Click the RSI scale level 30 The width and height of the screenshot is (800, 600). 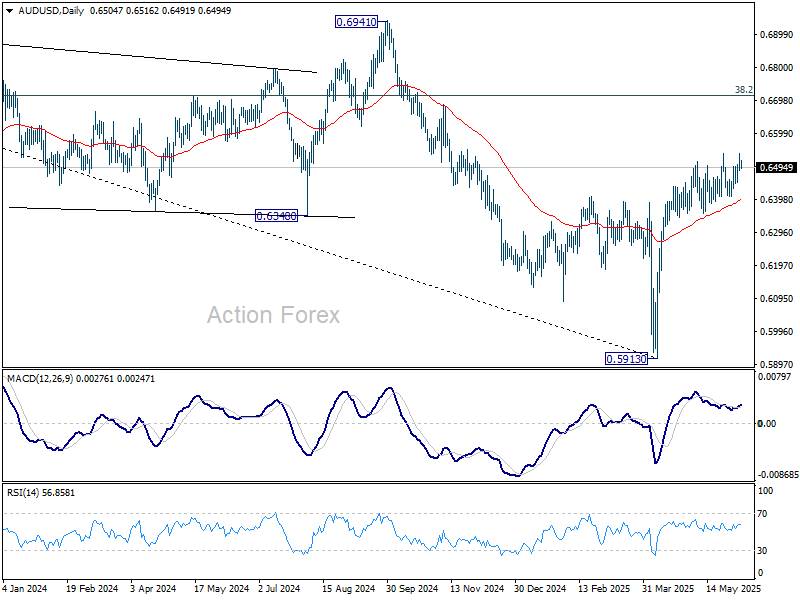pyautogui.click(x=762, y=551)
